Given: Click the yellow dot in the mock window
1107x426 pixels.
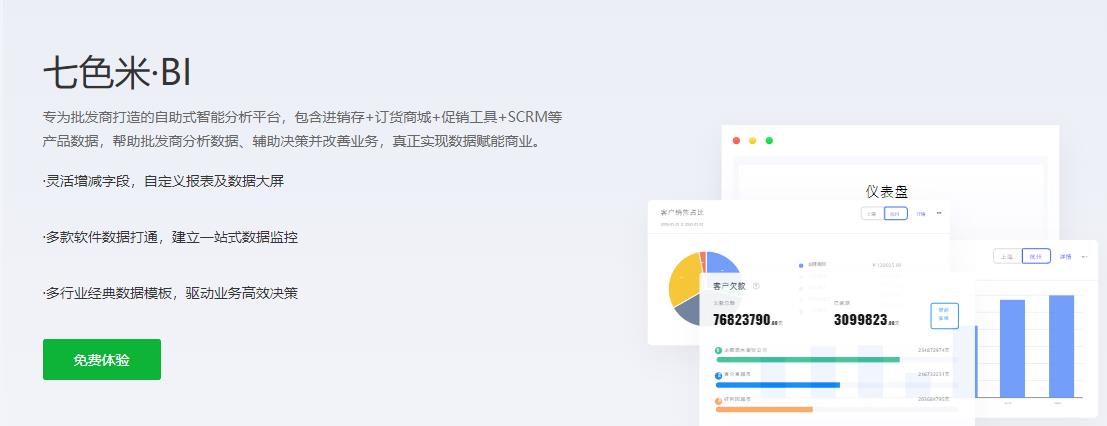Looking at the screenshot, I should click(753, 141).
